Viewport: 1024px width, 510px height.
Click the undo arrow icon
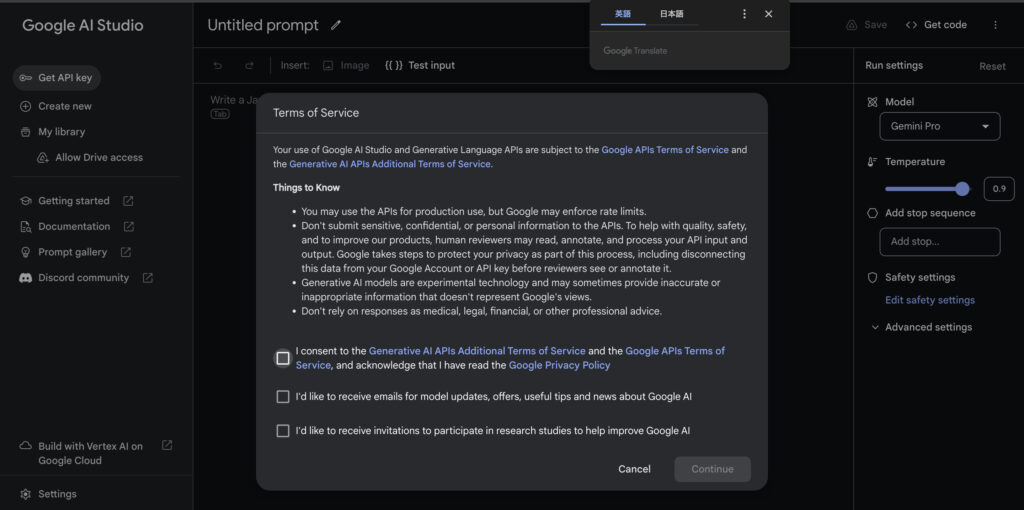(x=218, y=65)
